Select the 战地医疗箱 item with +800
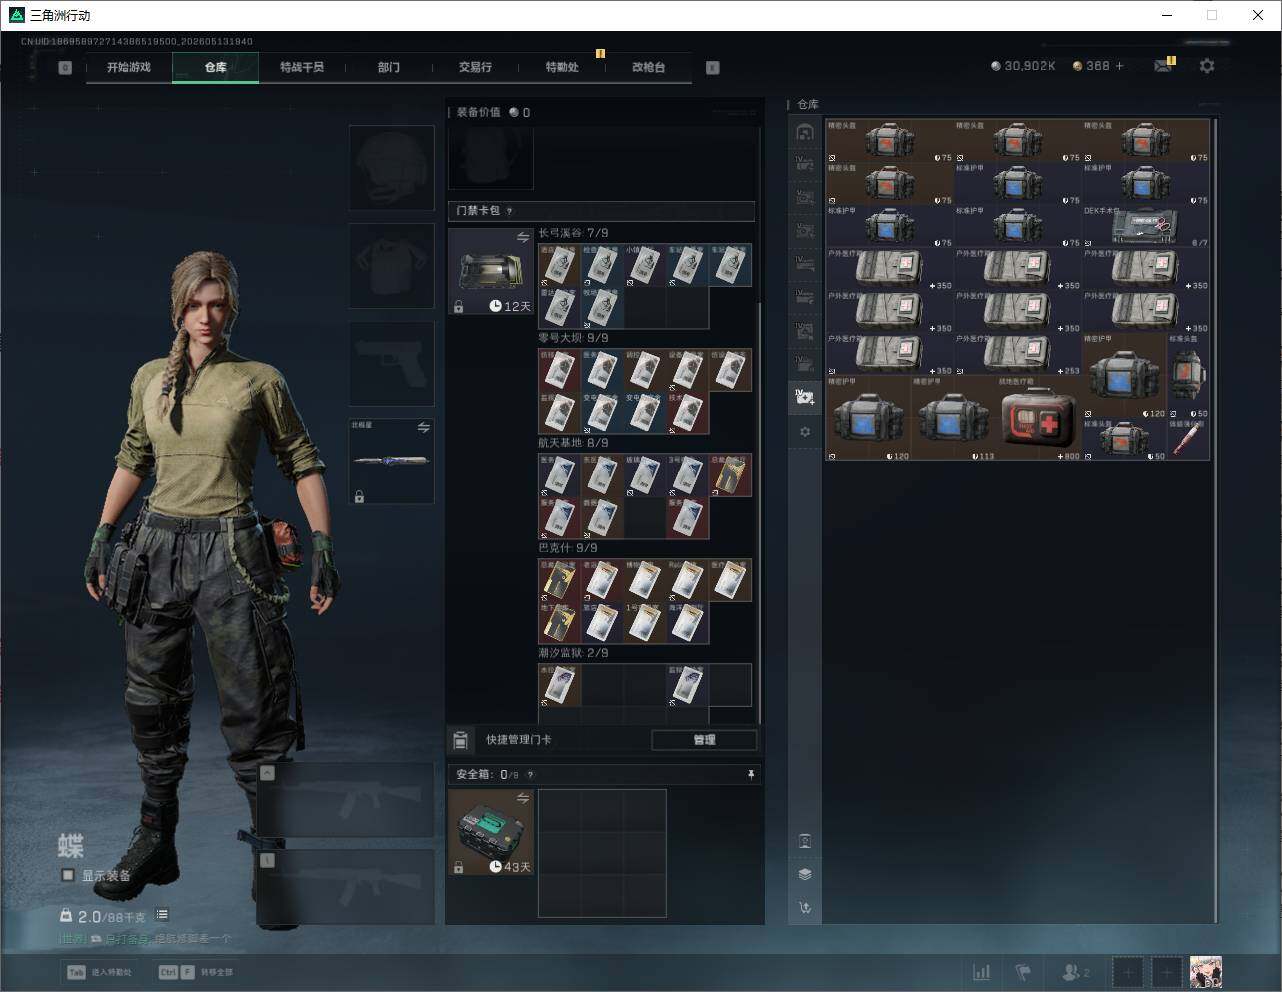The width and height of the screenshot is (1282, 992). pyautogui.click(x=1040, y=418)
